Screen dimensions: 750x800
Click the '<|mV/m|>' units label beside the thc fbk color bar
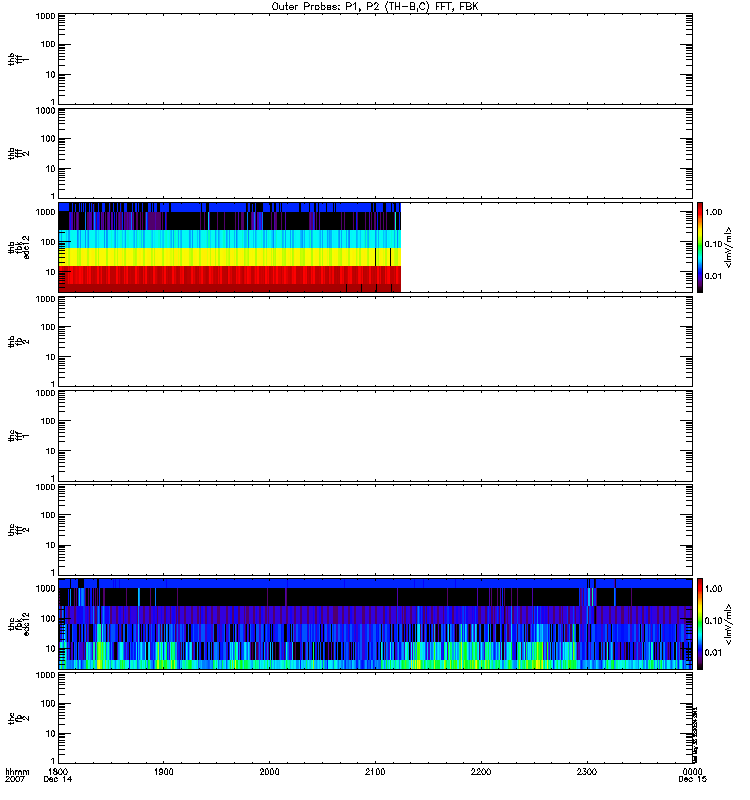click(x=729, y=624)
